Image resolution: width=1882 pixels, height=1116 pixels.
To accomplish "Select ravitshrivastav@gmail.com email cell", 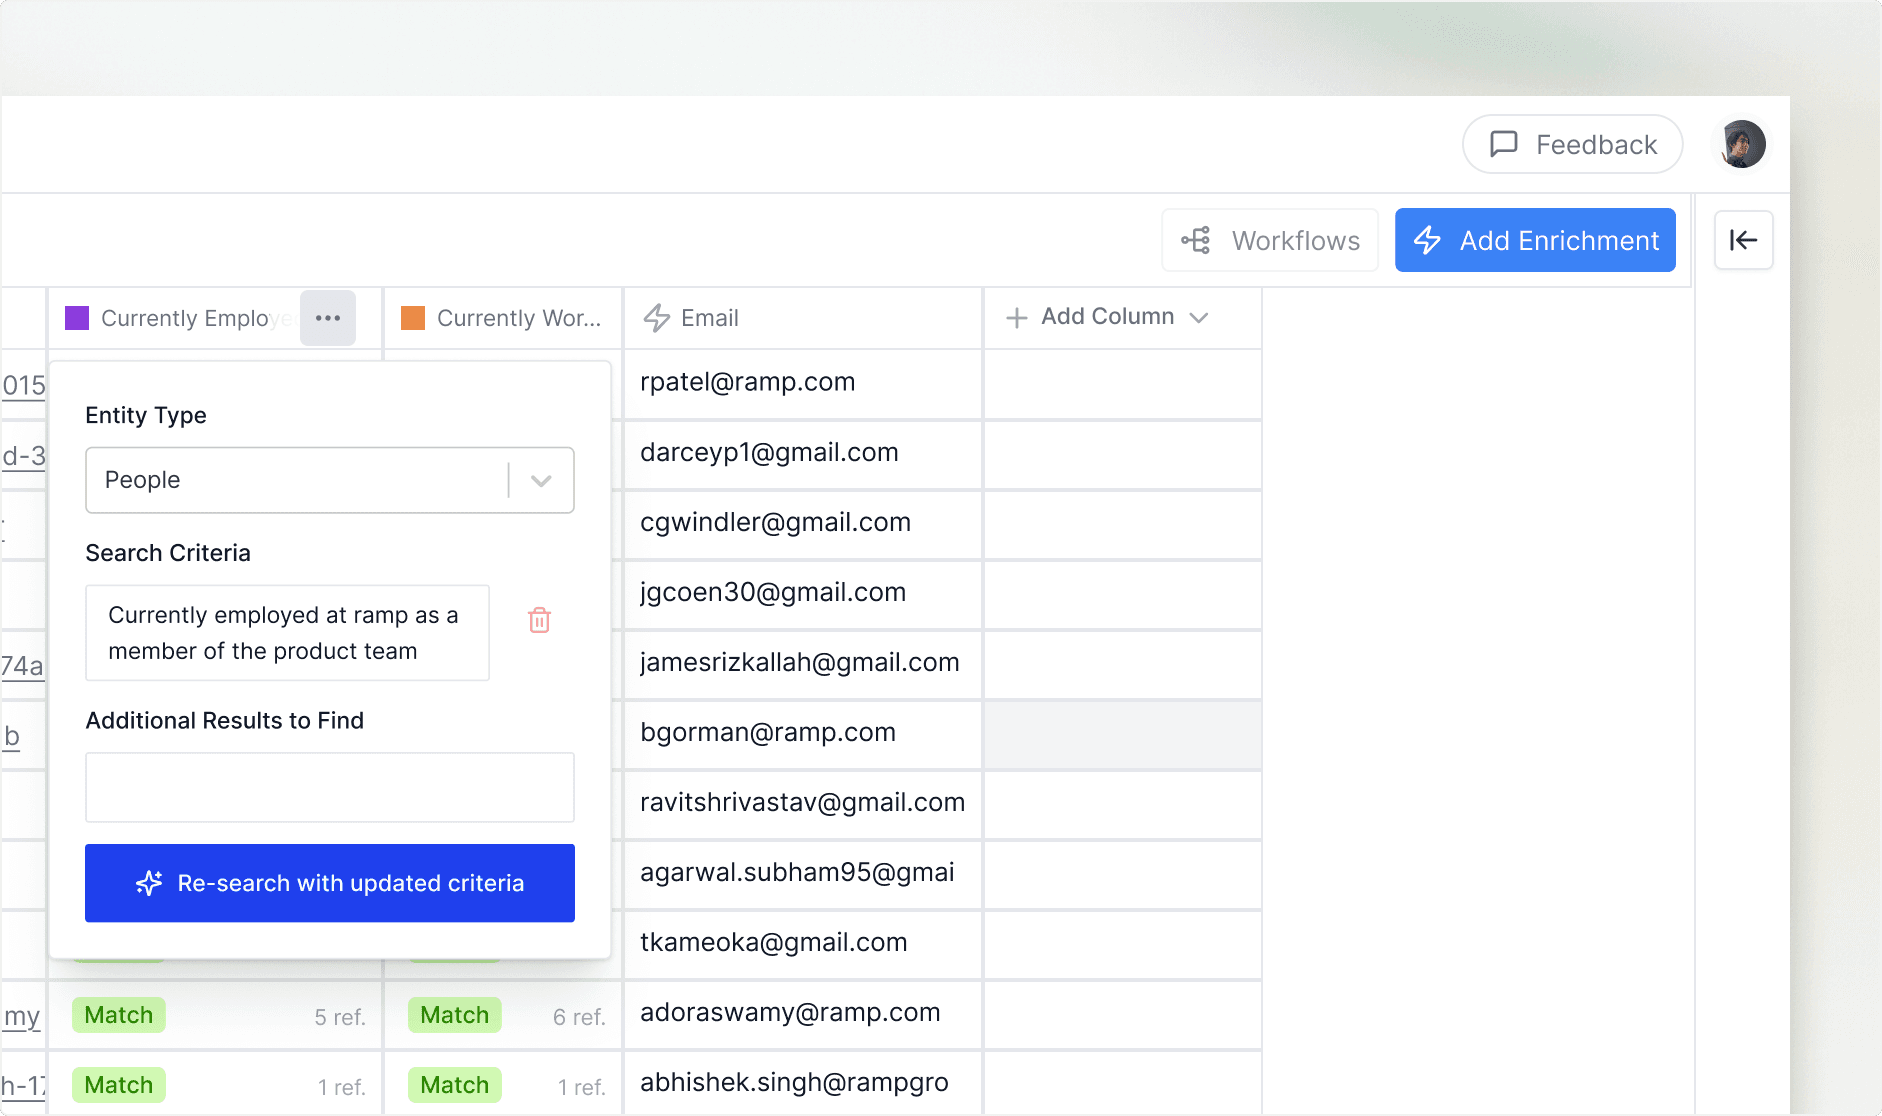I will coord(803,803).
